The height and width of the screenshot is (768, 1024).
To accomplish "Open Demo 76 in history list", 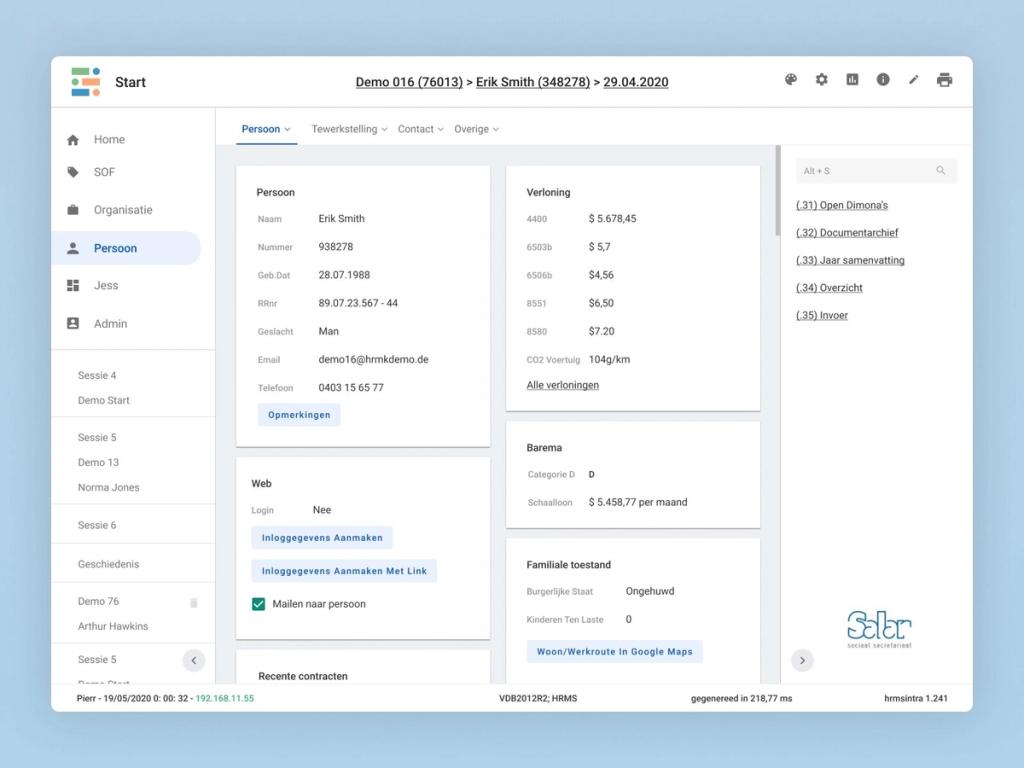I will pyautogui.click(x=98, y=601).
